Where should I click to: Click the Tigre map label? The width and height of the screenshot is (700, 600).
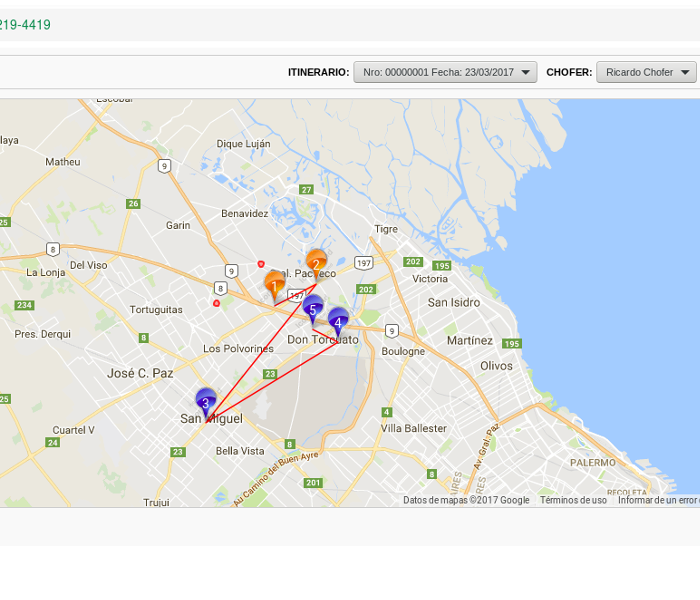point(386,229)
